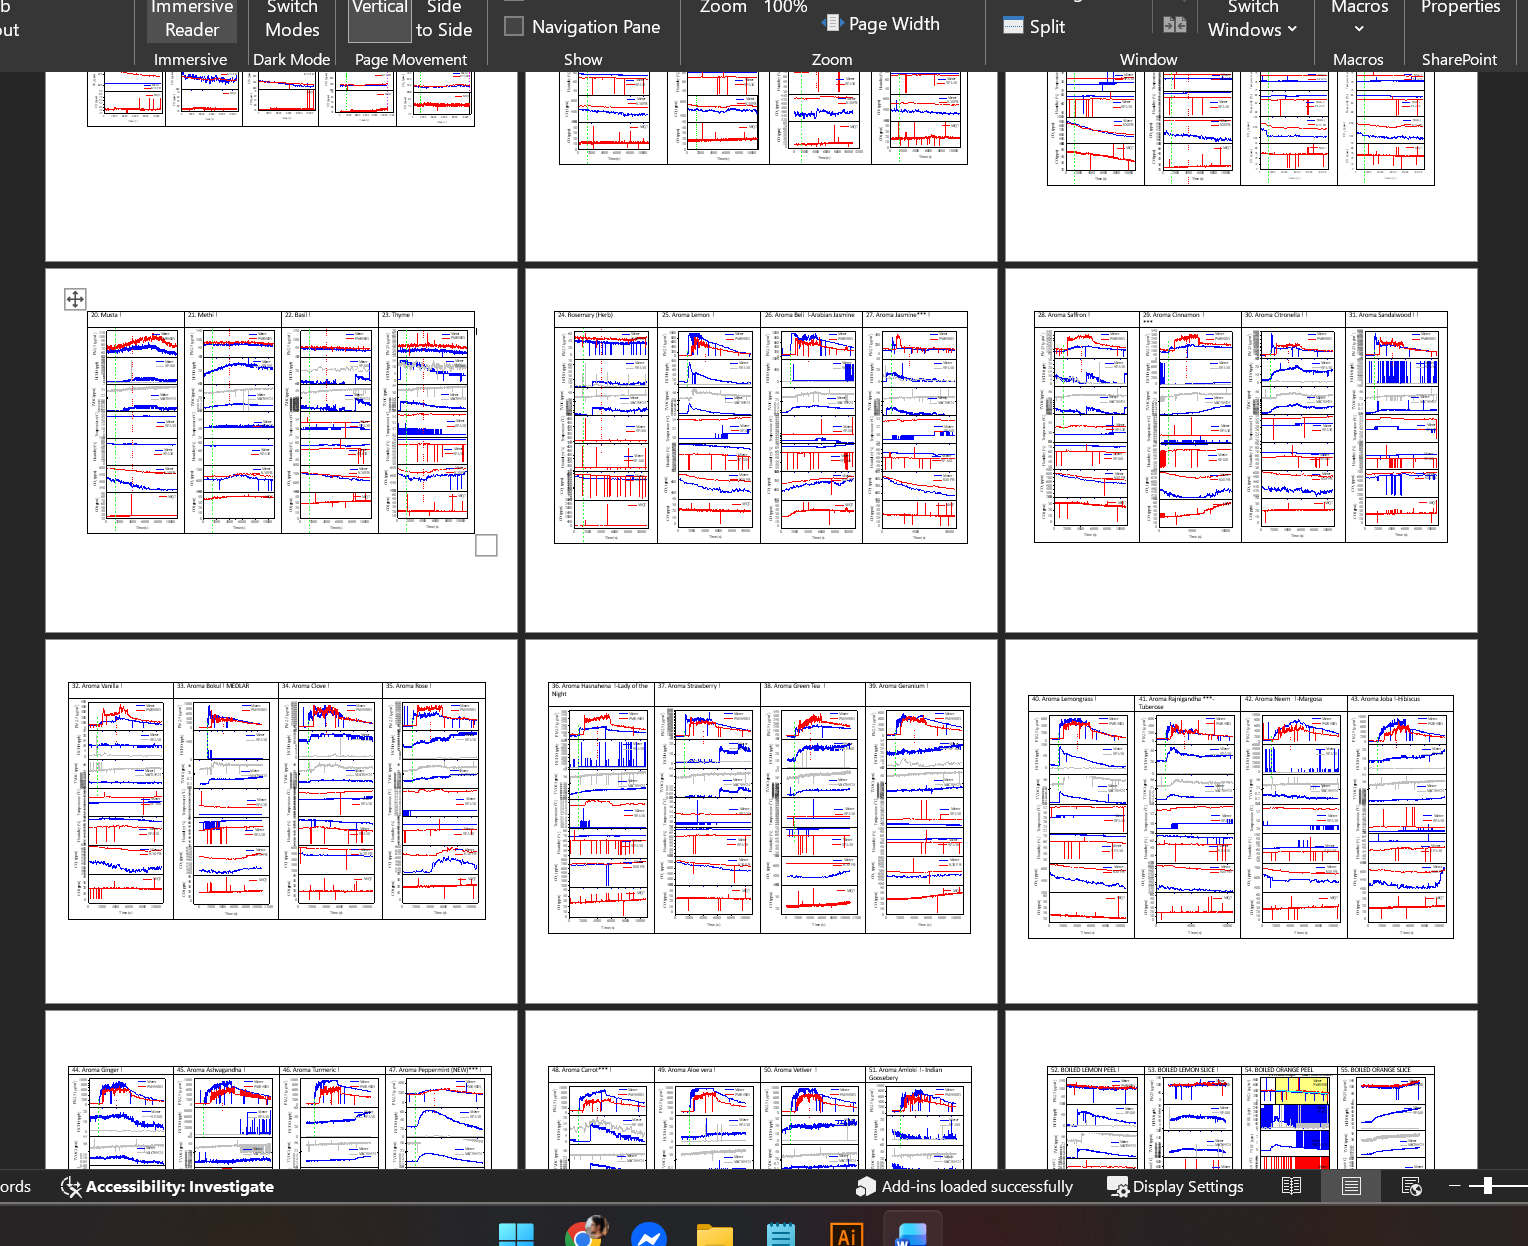1528x1246 pixels.
Task: Expand the Macros dropdown
Action: (x=1359, y=20)
